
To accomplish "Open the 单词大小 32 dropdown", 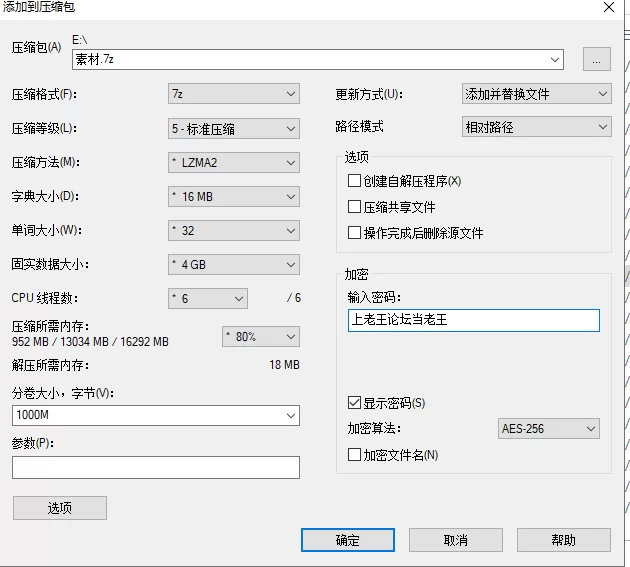I will (x=234, y=231).
